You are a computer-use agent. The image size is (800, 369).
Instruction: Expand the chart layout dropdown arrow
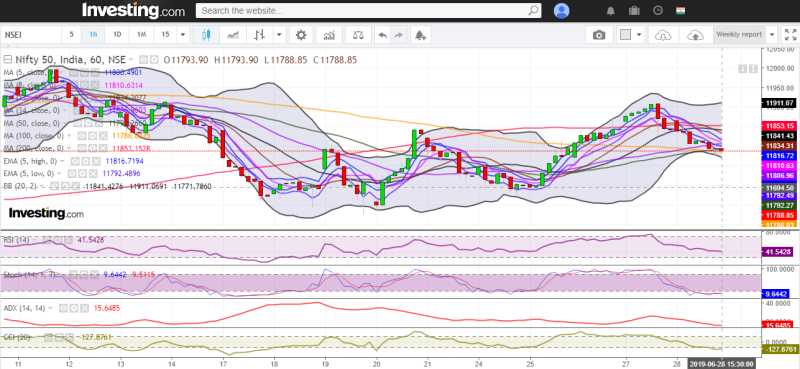coord(639,35)
